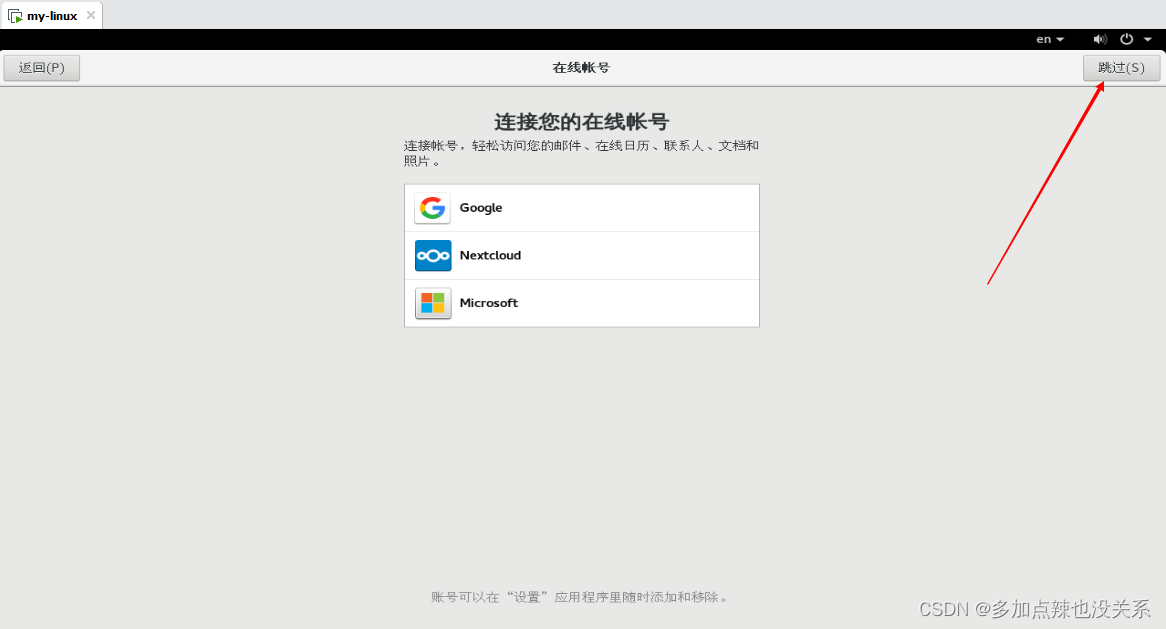
Task: Click the Microsoft logo icon
Action: tap(433, 303)
